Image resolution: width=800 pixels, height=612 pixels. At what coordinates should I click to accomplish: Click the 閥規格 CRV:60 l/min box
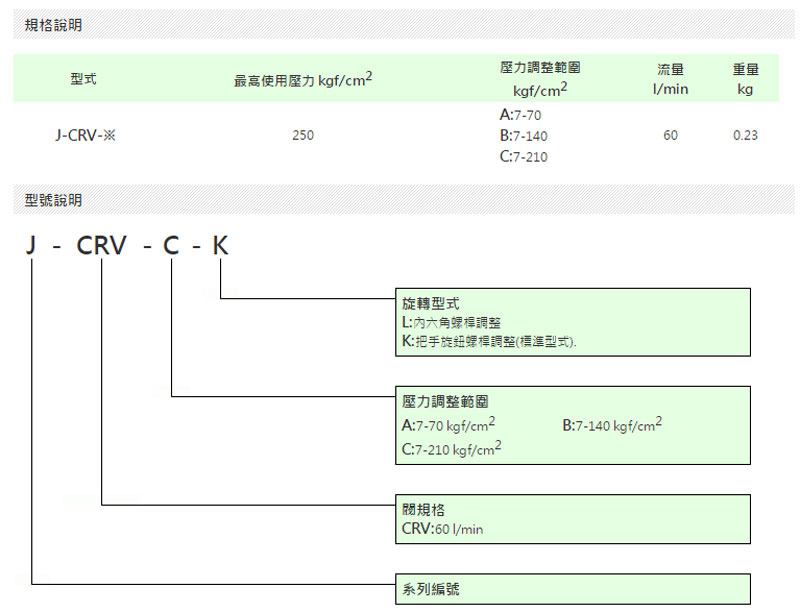pyautogui.click(x=572, y=519)
